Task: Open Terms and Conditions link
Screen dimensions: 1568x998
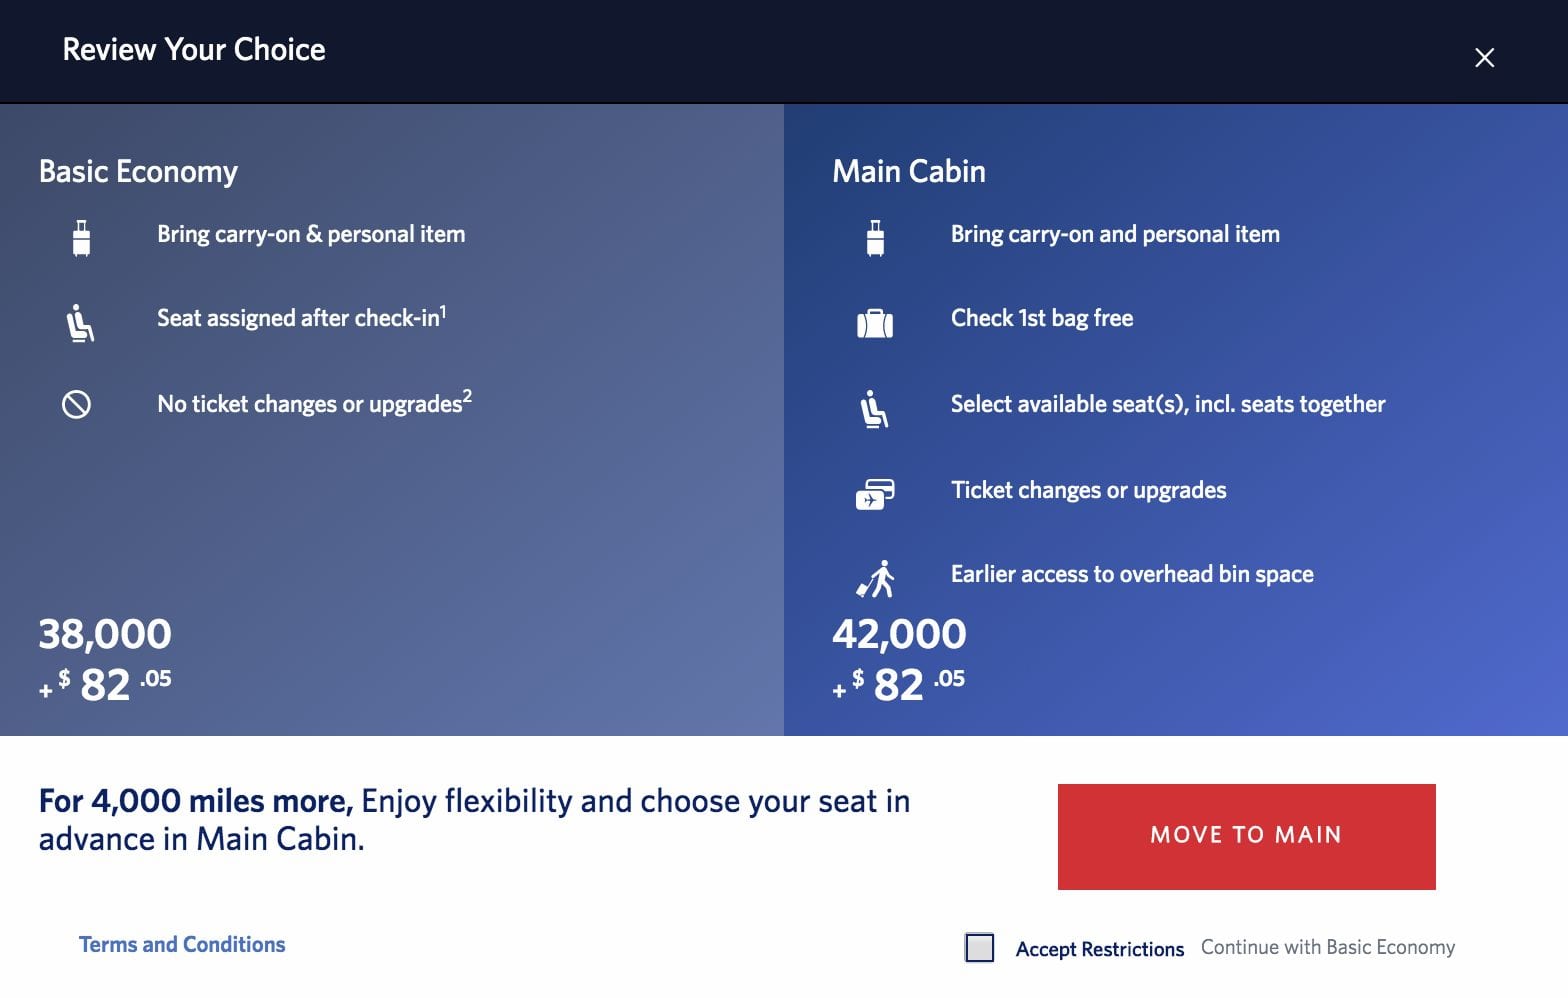Action: click(182, 945)
